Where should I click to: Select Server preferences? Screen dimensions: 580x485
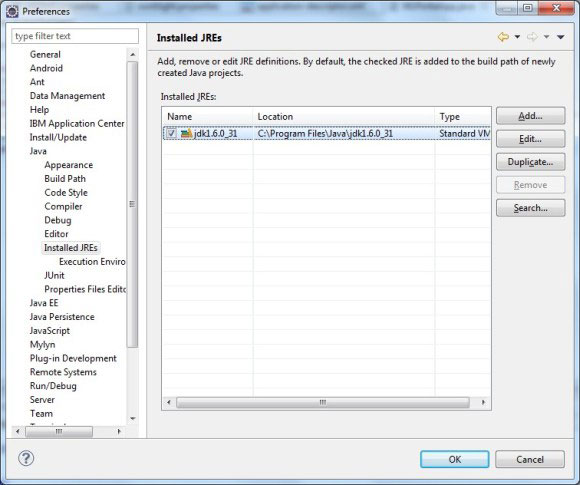pyautogui.click(x=42, y=400)
